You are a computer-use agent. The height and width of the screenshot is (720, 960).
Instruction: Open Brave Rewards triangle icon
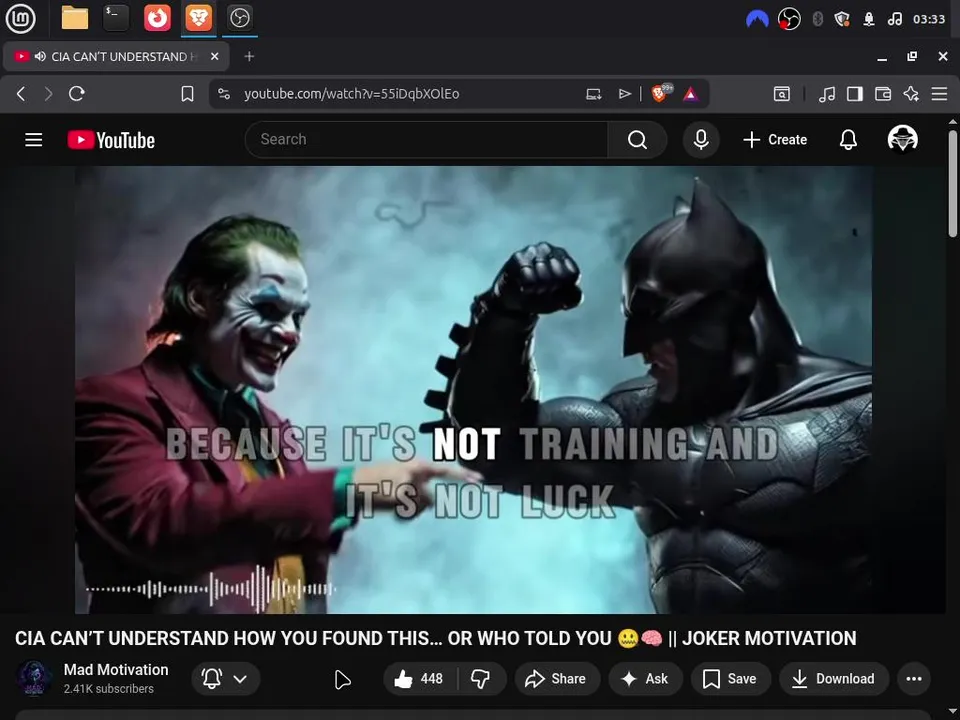coord(691,94)
